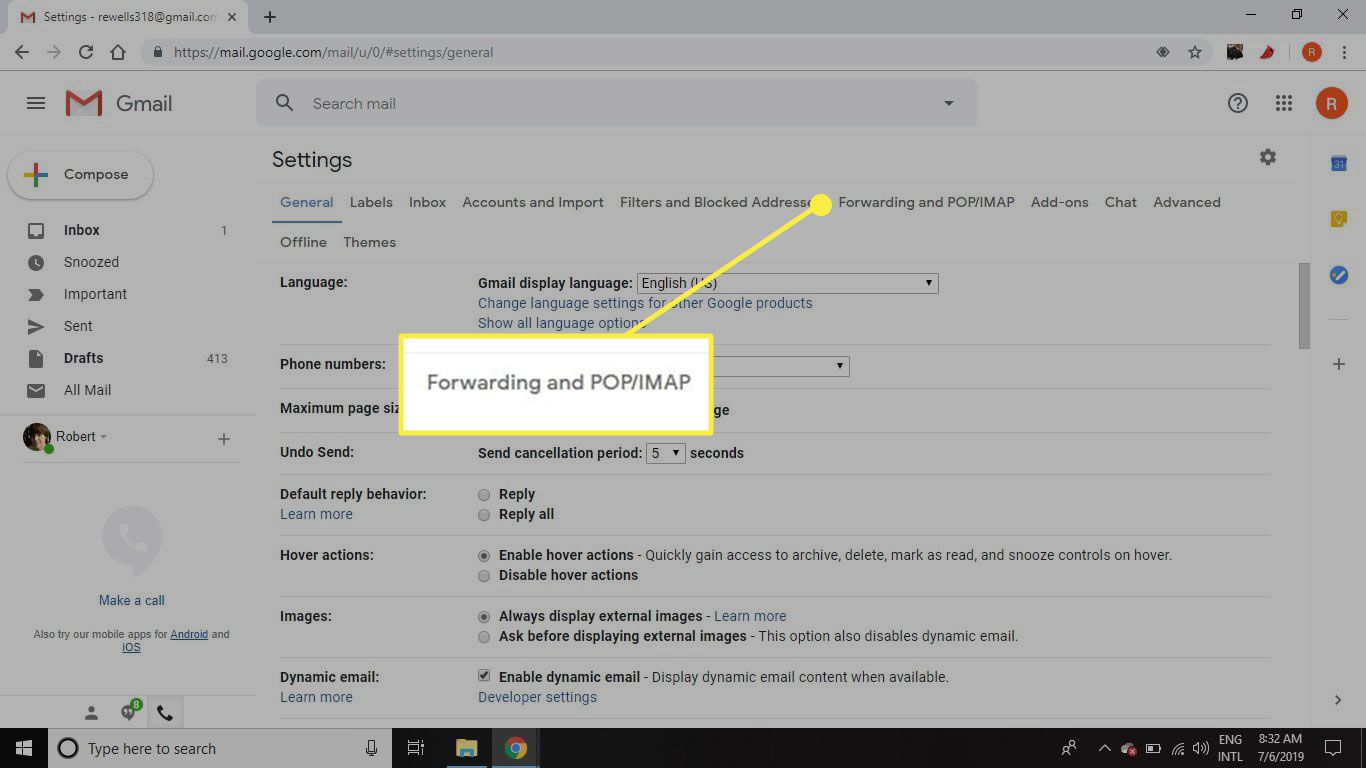Click the Compose button
This screenshot has height=768, width=1366.
point(81,175)
